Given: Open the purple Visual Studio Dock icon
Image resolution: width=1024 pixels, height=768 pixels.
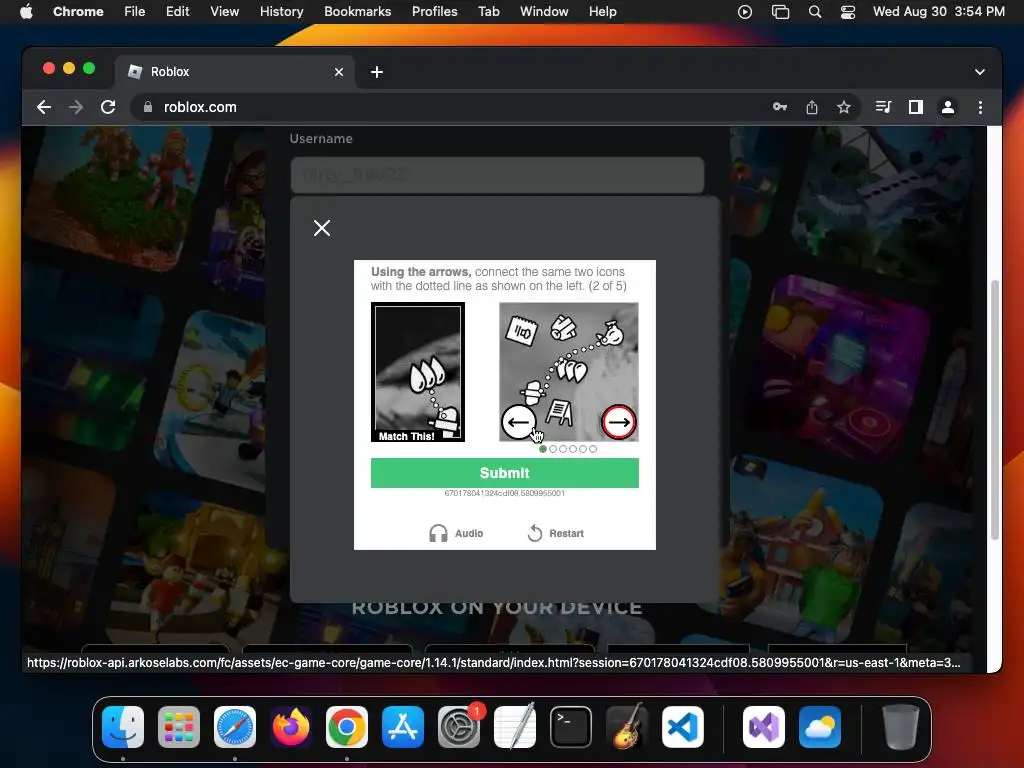Looking at the screenshot, I should pyautogui.click(x=763, y=727).
